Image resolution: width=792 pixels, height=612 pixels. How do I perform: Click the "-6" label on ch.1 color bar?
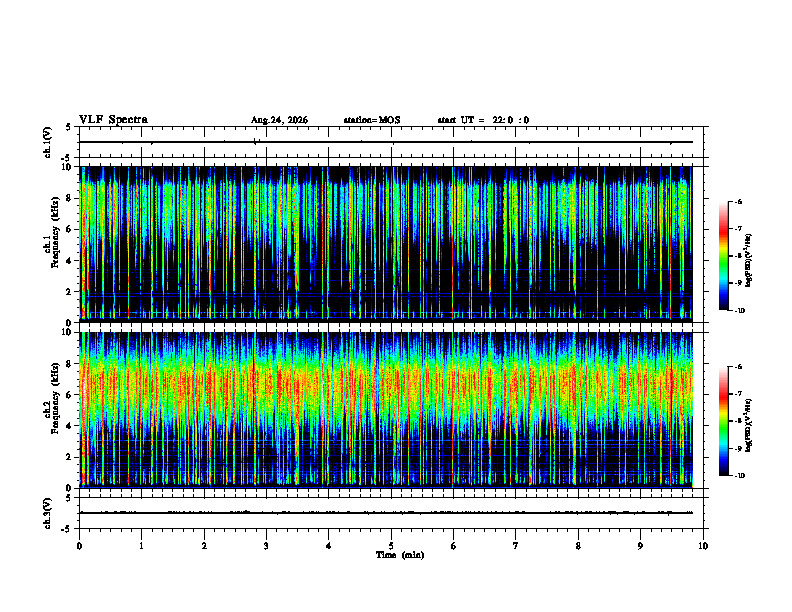point(738,202)
